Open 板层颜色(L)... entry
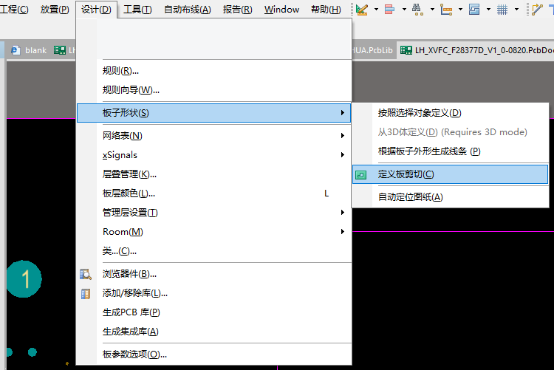 (214, 193)
